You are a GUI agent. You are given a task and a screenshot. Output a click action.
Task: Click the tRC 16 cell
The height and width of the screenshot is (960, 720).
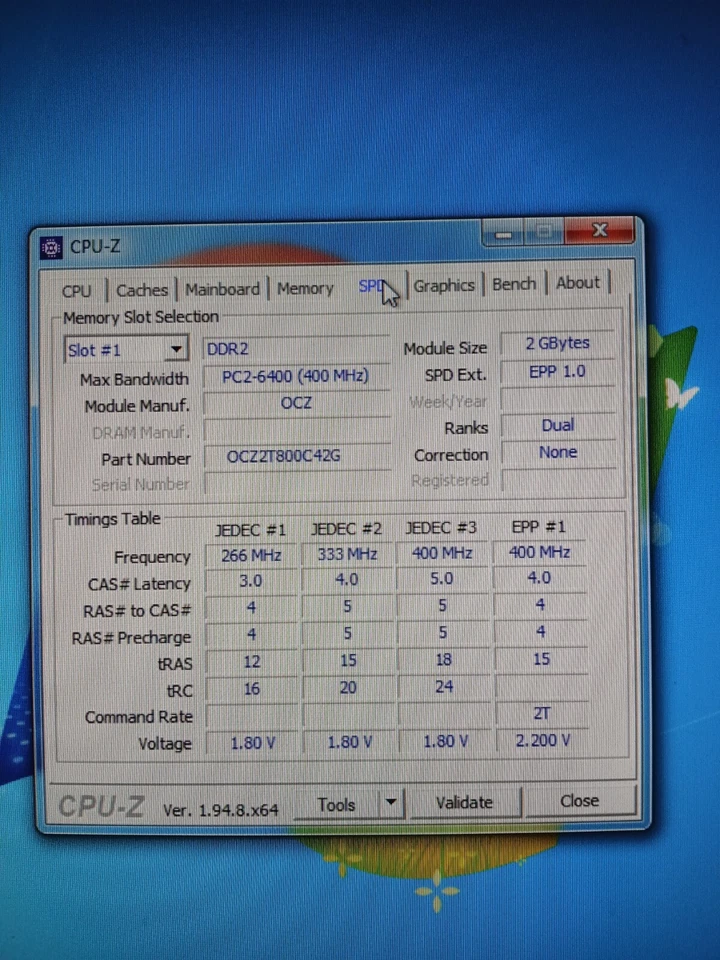pyautogui.click(x=252, y=689)
